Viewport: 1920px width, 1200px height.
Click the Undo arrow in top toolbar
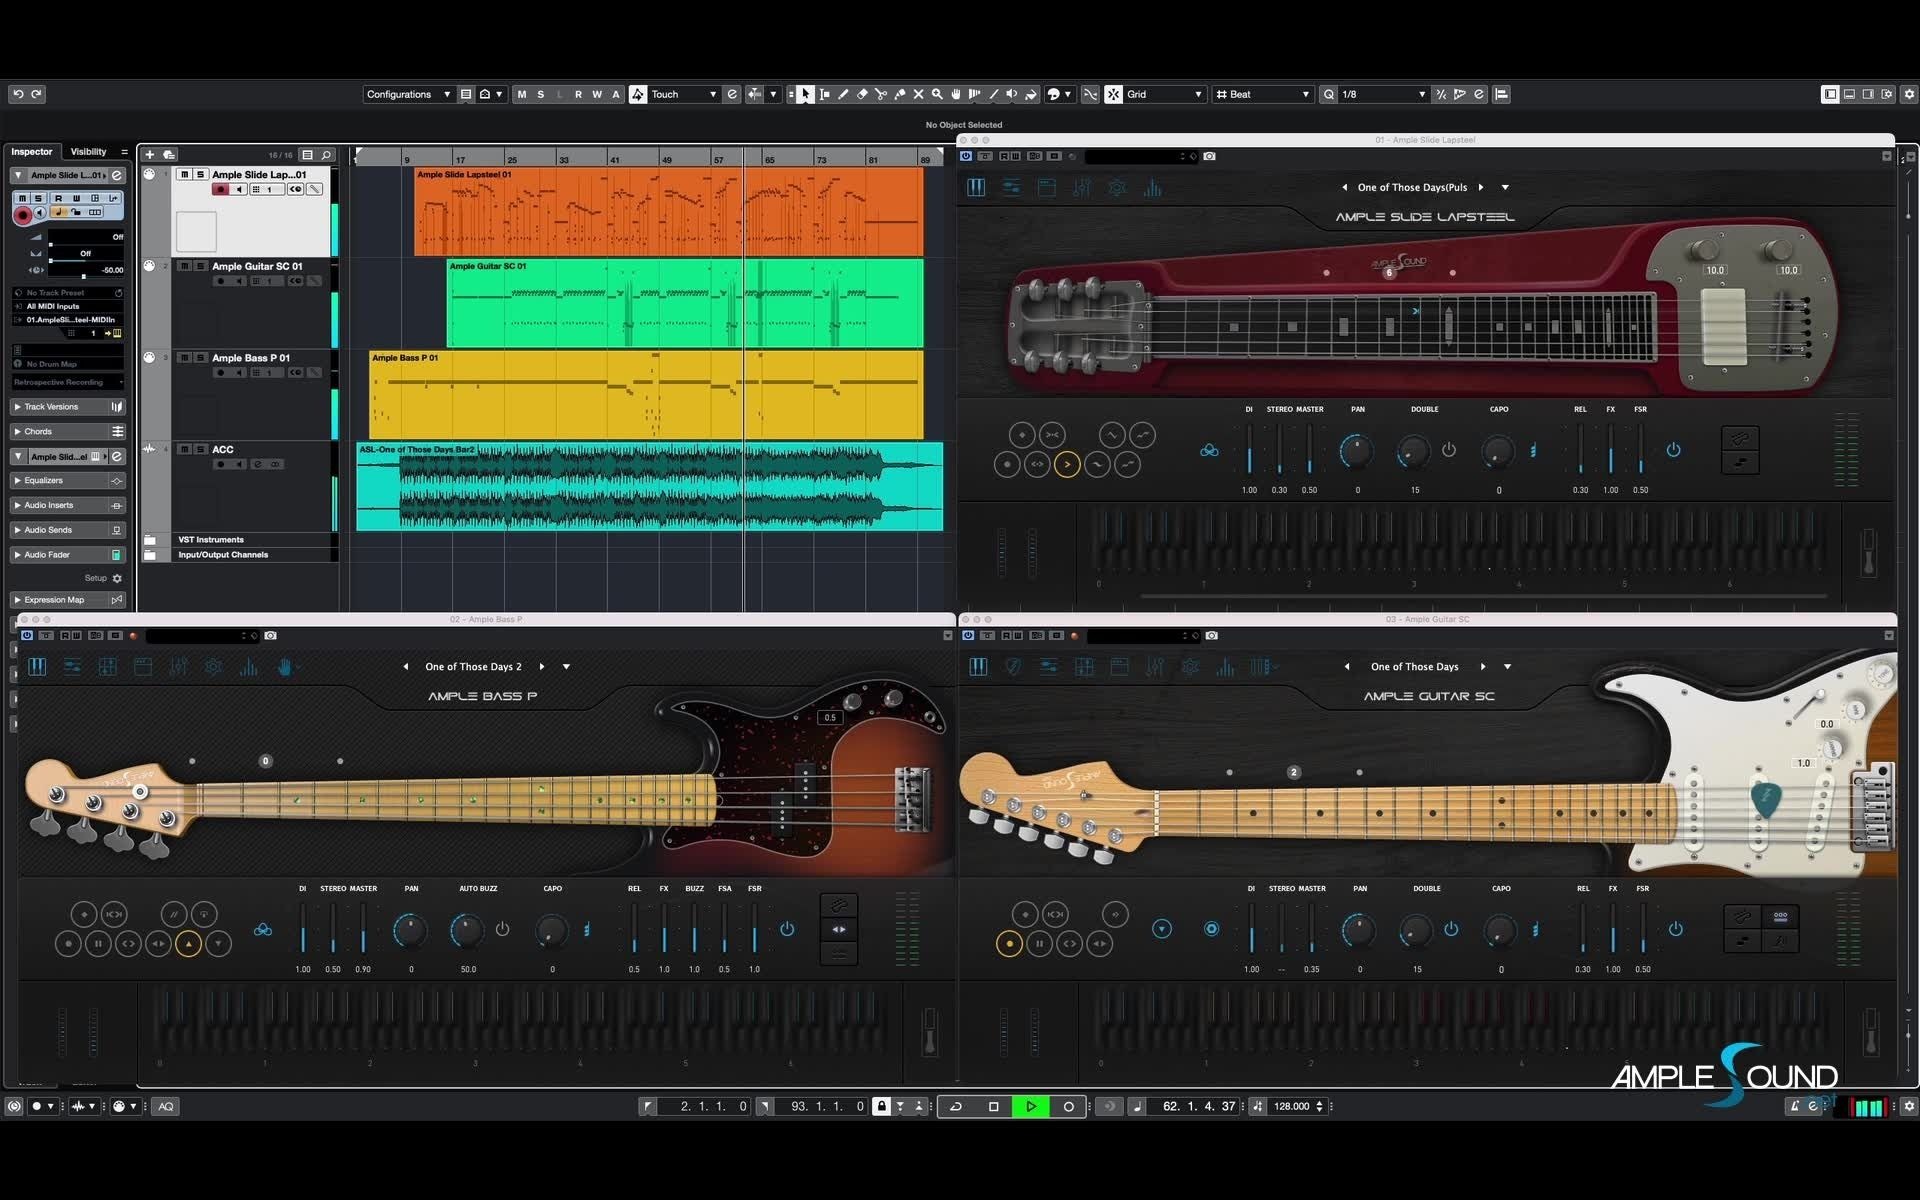(x=18, y=94)
